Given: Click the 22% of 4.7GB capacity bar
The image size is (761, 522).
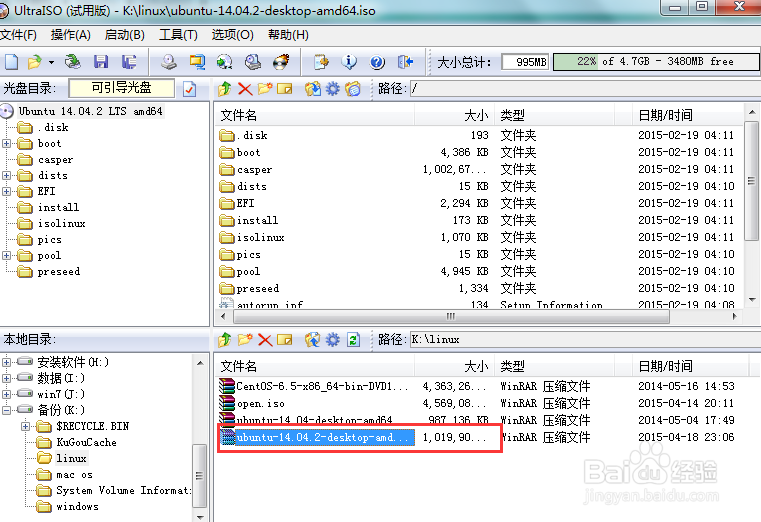Looking at the screenshot, I should (656, 62).
